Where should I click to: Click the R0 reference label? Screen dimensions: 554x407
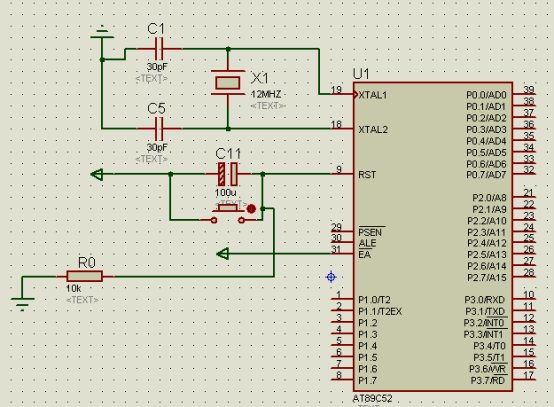coord(87,263)
